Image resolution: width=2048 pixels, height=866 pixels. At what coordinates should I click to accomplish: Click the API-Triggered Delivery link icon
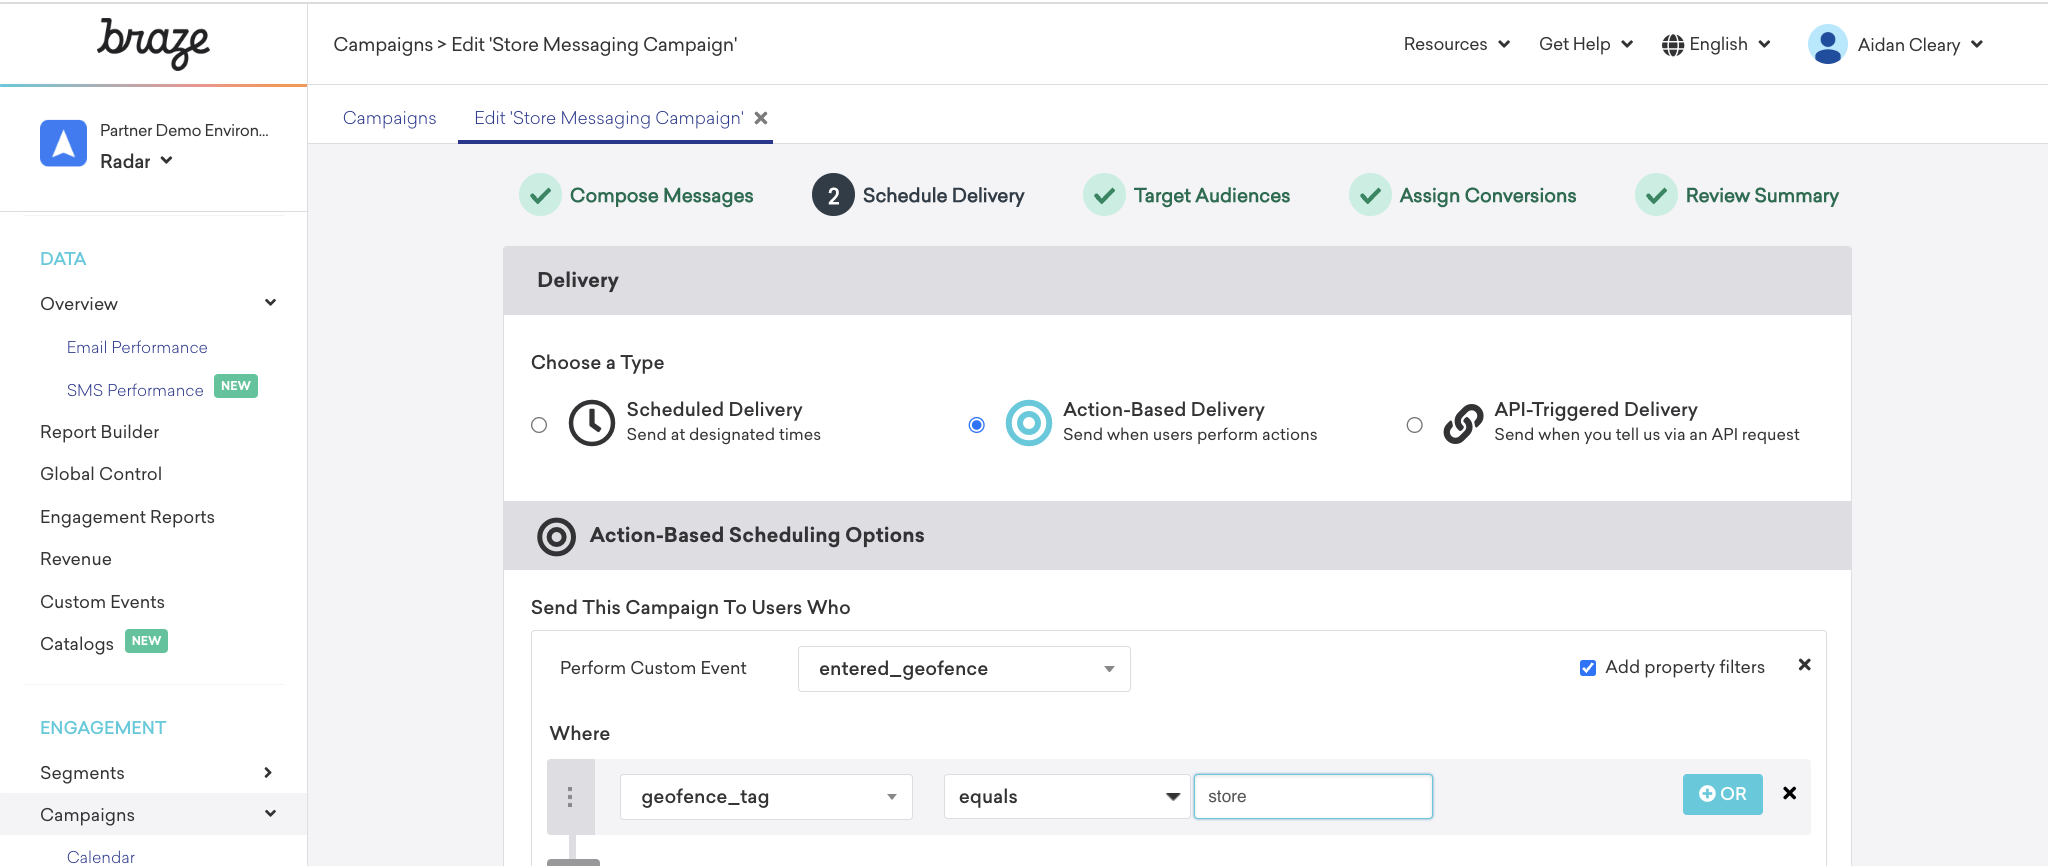[x=1462, y=423]
